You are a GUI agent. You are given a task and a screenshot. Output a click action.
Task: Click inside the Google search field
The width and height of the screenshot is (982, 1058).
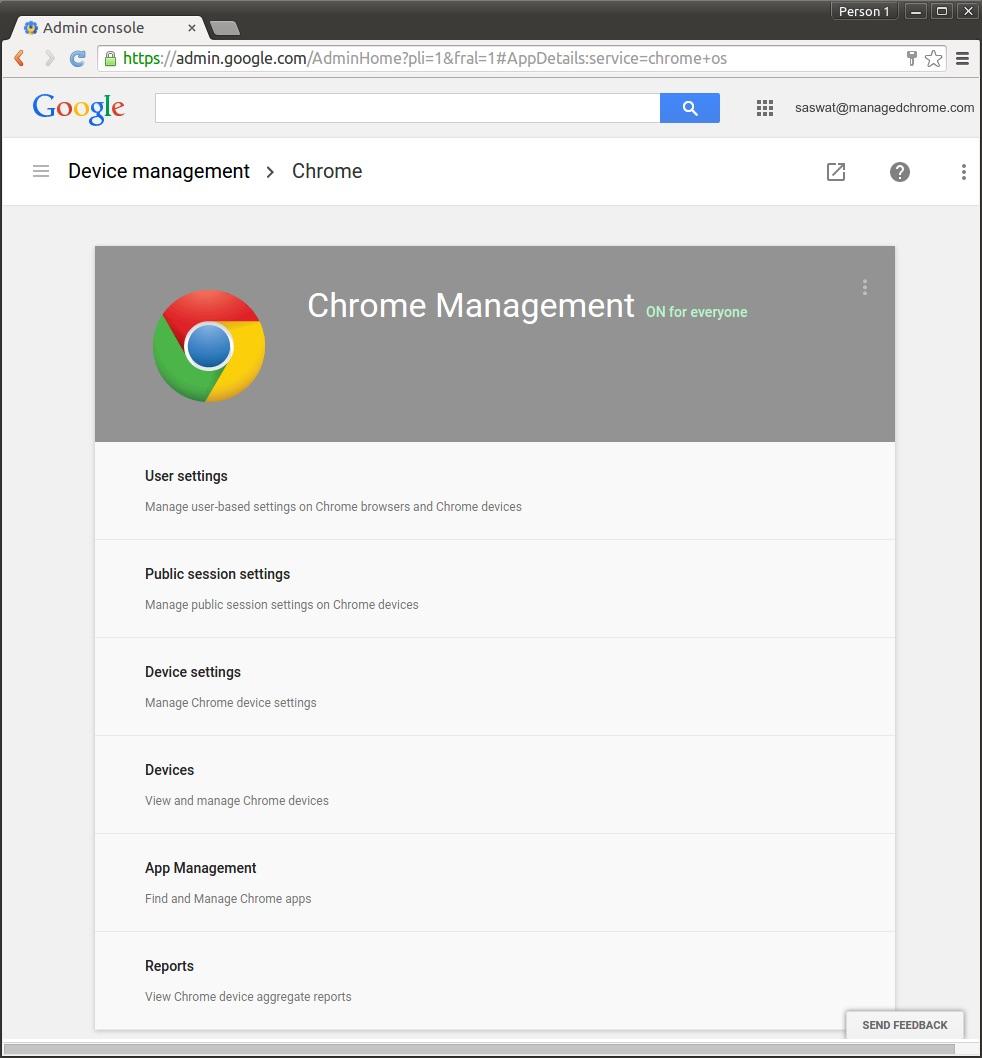tap(407, 108)
